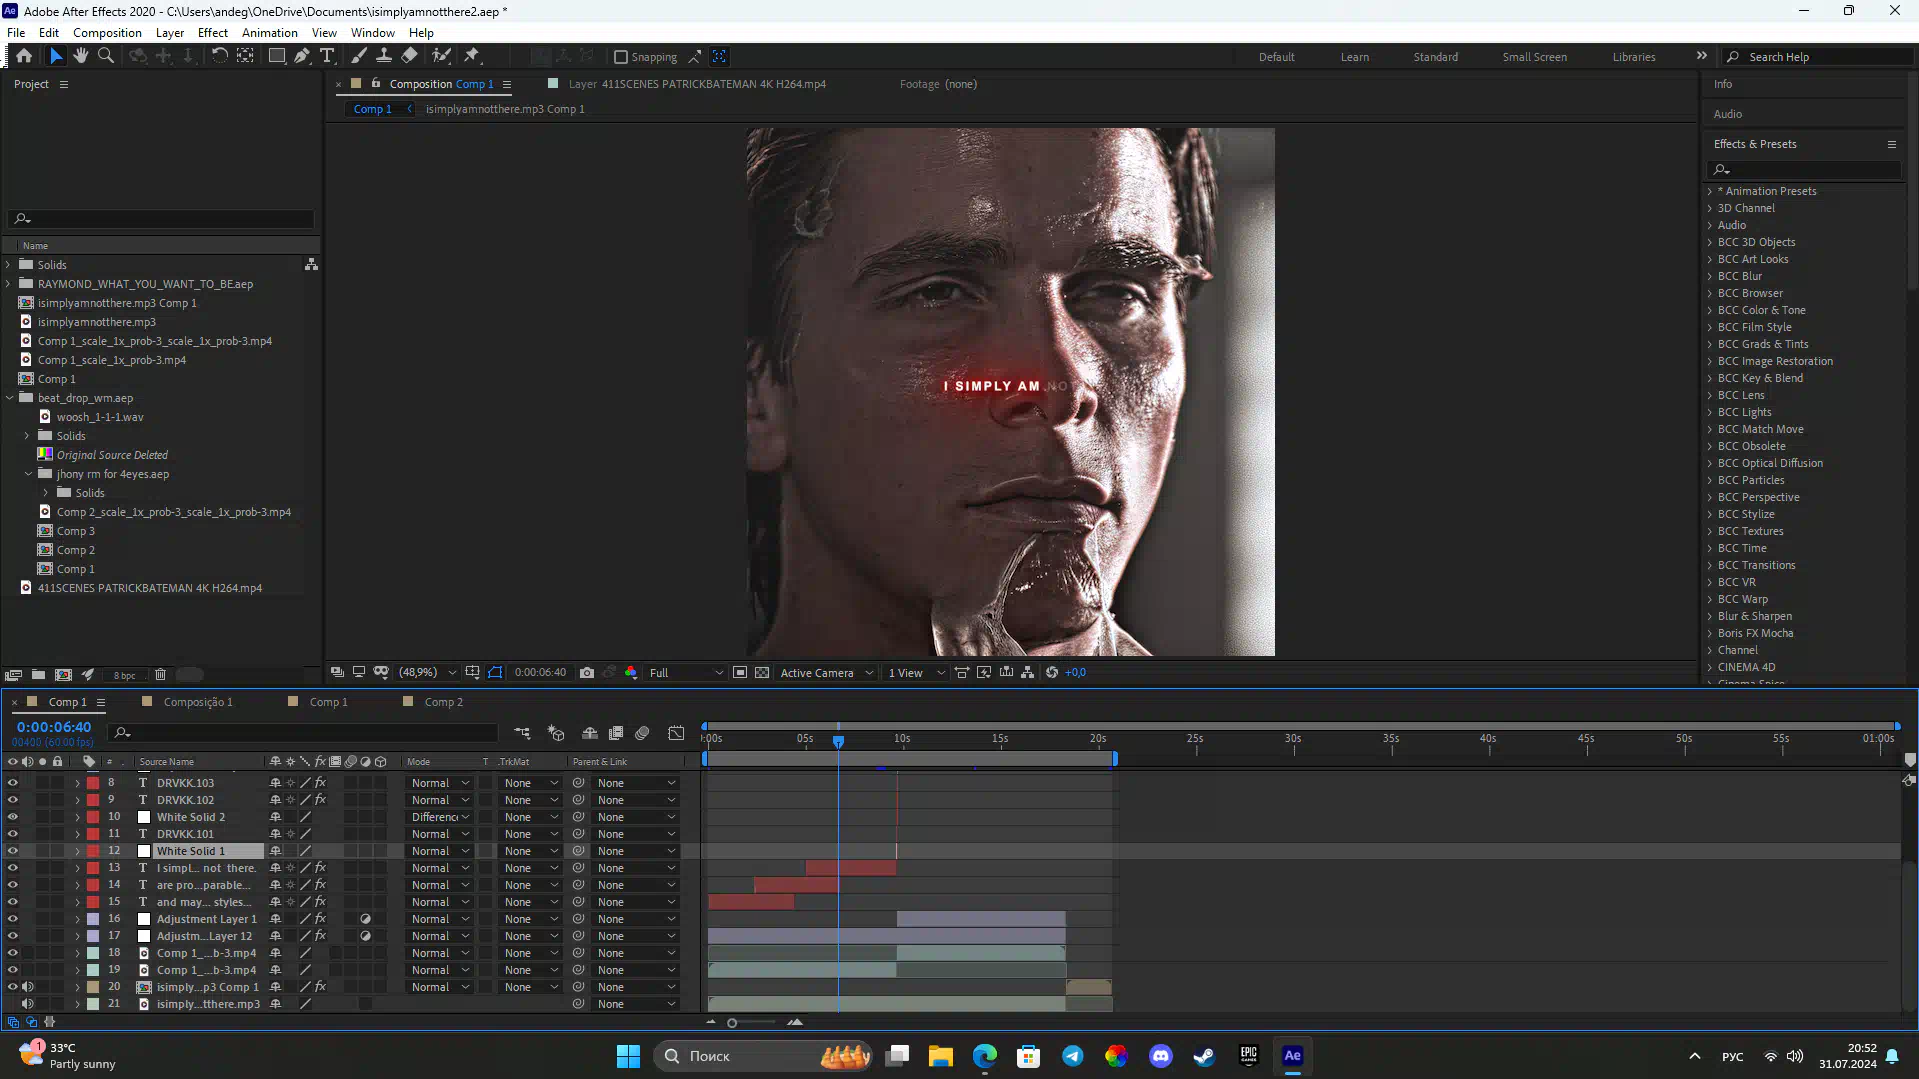Select the Roto Brush tool
The width and height of the screenshot is (1919, 1079).
pyautogui.click(x=441, y=56)
